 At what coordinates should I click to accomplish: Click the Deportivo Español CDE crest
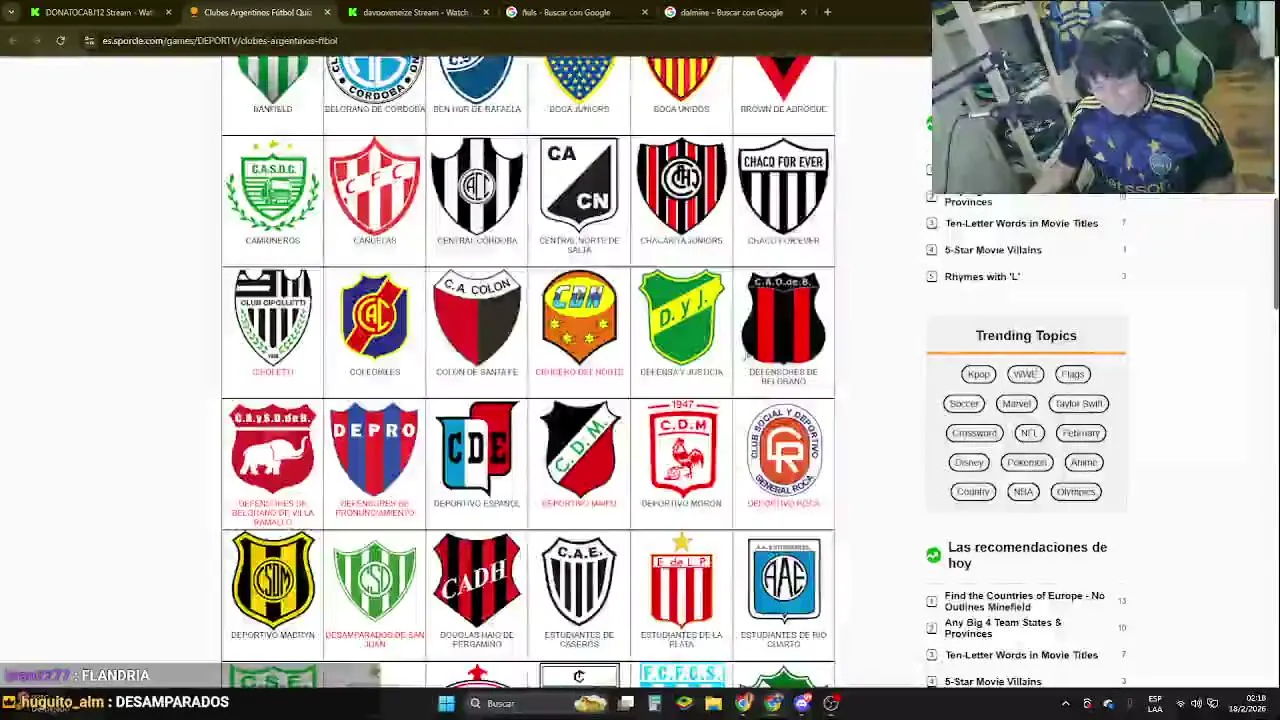tap(477, 450)
